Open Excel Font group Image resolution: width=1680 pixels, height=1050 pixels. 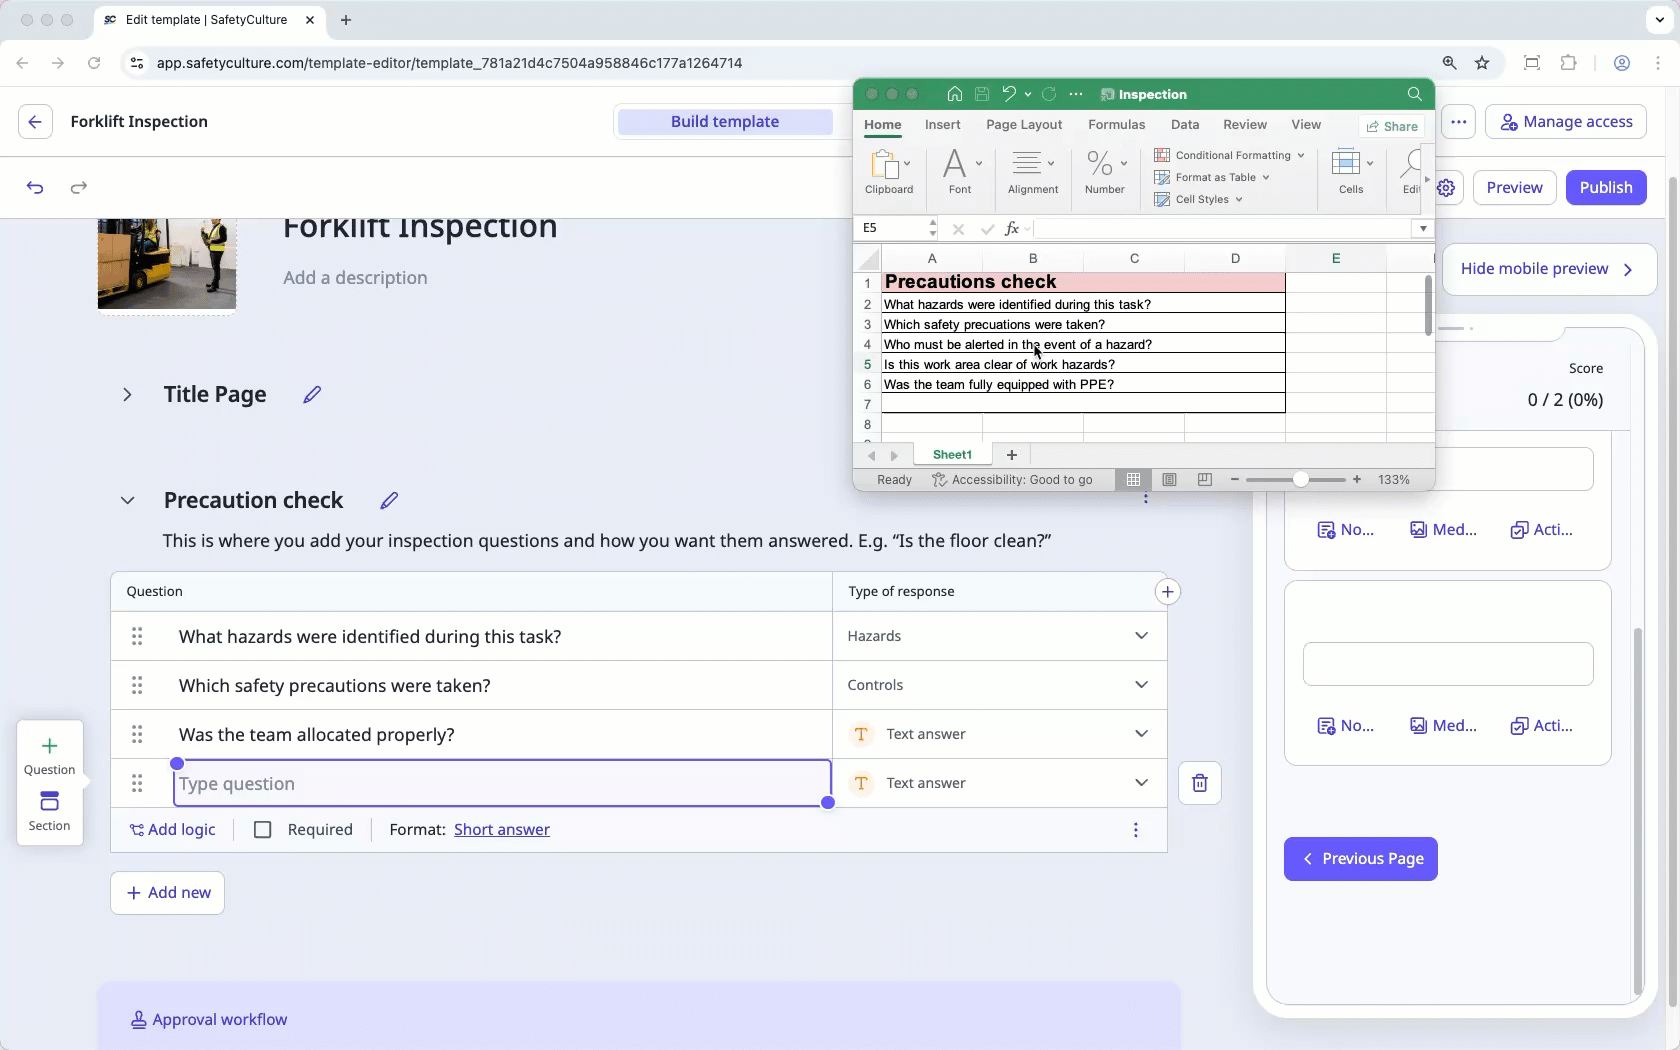click(960, 172)
